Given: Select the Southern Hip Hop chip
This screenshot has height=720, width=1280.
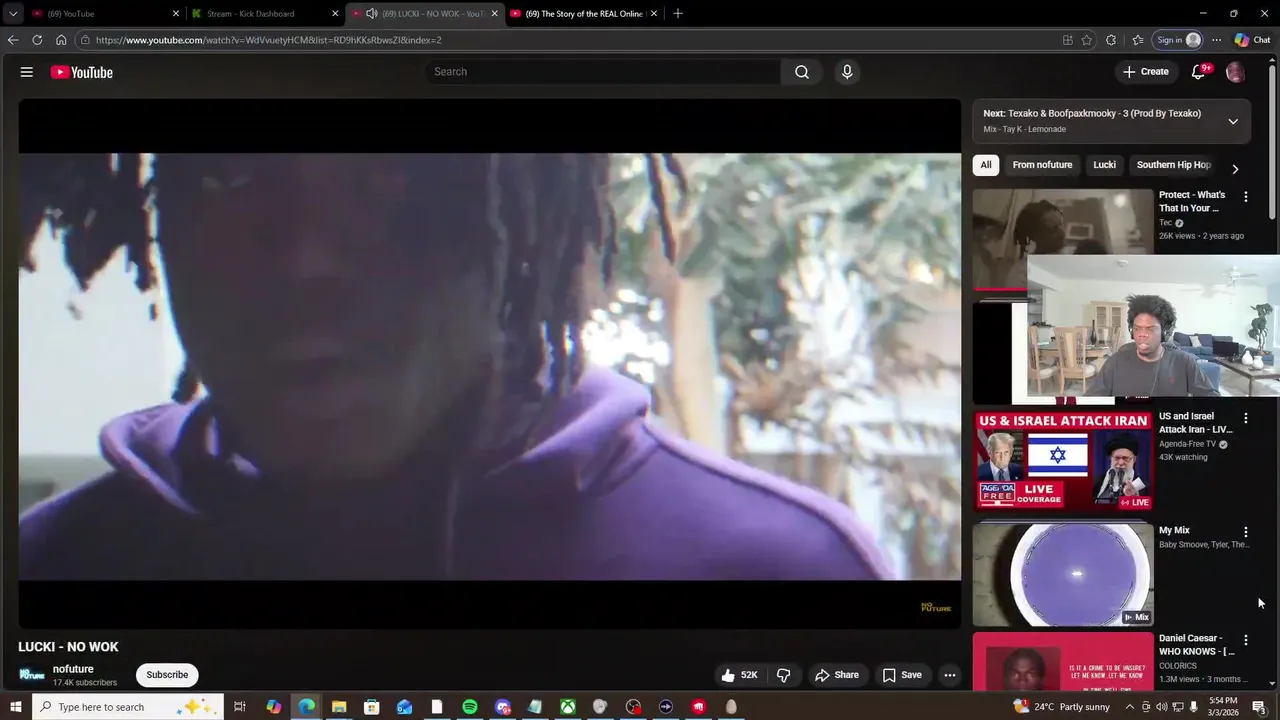Looking at the screenshot, I should click(1173, 165).
